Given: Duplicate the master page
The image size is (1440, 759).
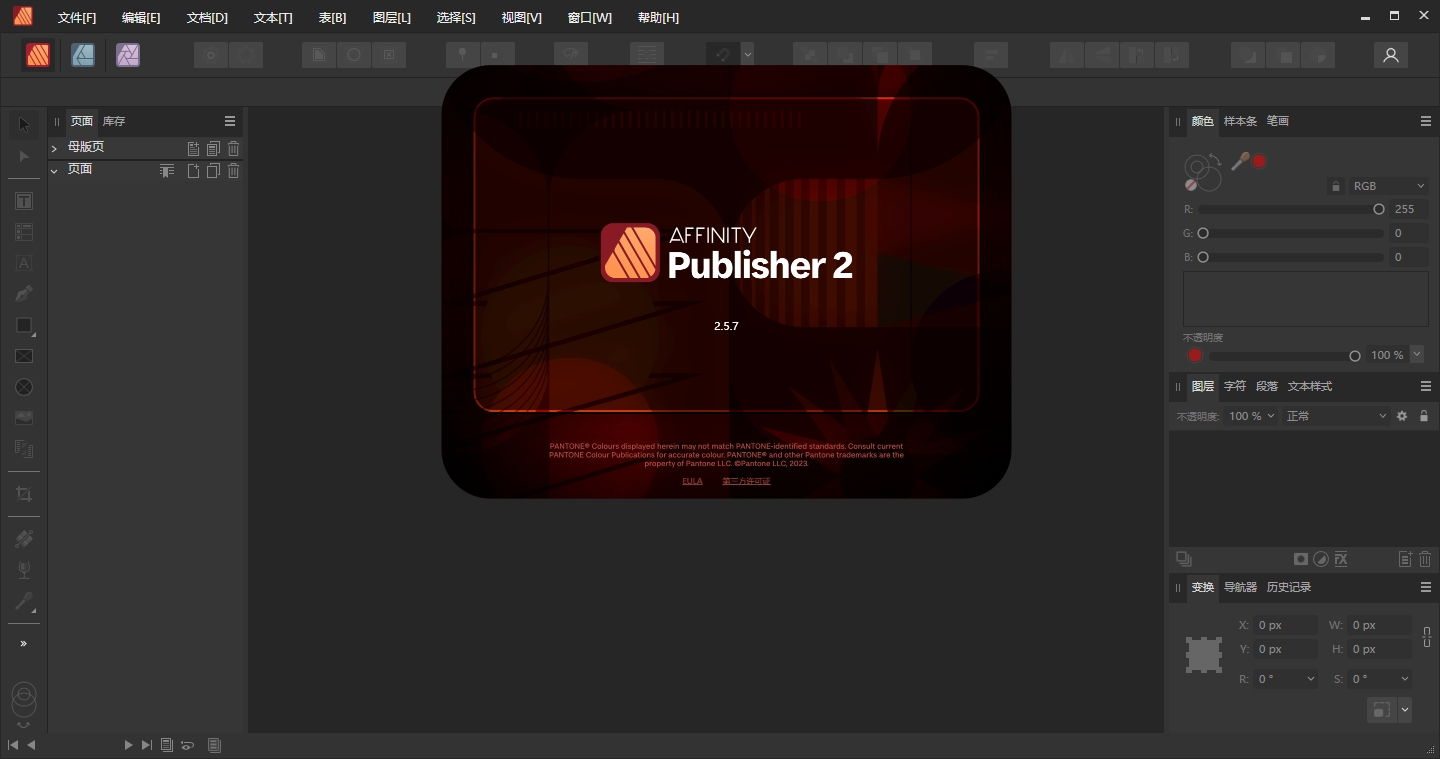Looking at the screenshot, I should [213, 148].
